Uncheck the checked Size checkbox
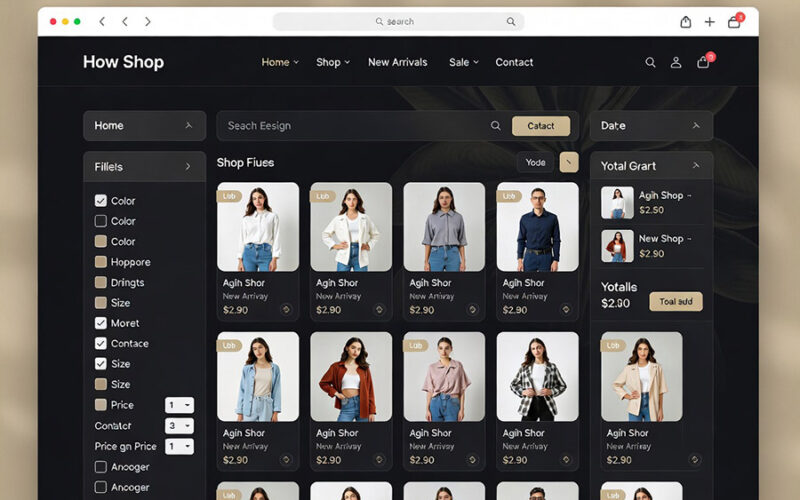Screen dimensions: 800x500 [101, 364]
